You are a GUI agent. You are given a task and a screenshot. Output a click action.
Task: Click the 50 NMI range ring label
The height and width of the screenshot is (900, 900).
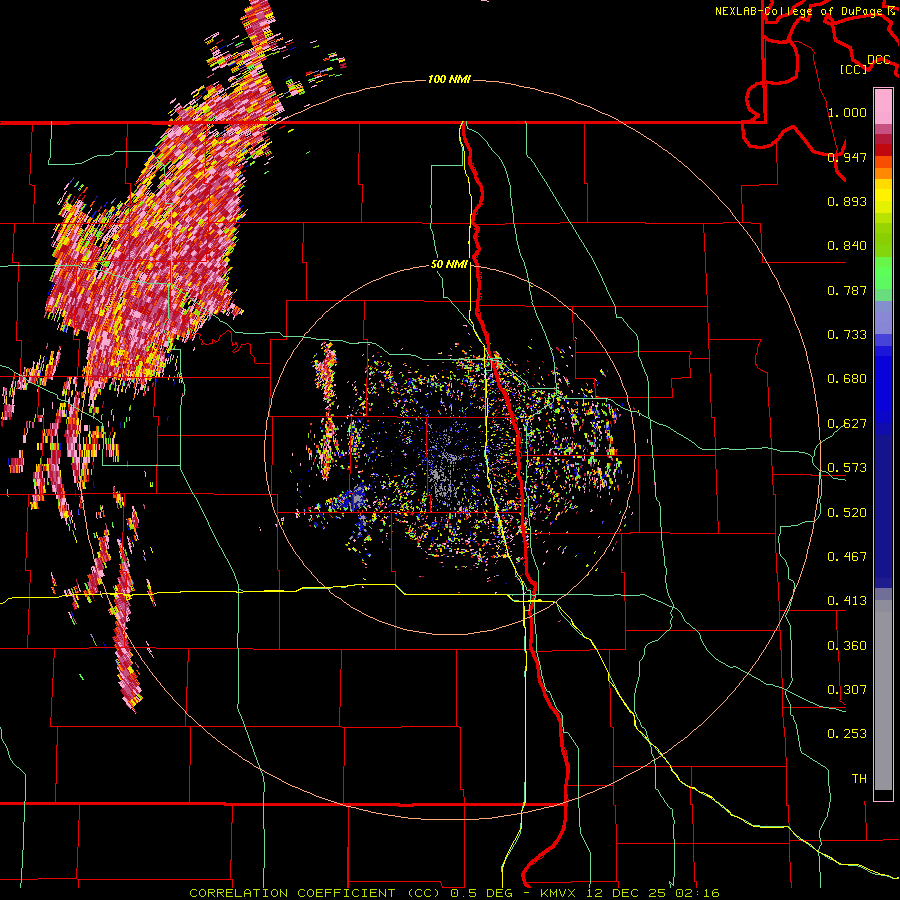click(449, 264)
